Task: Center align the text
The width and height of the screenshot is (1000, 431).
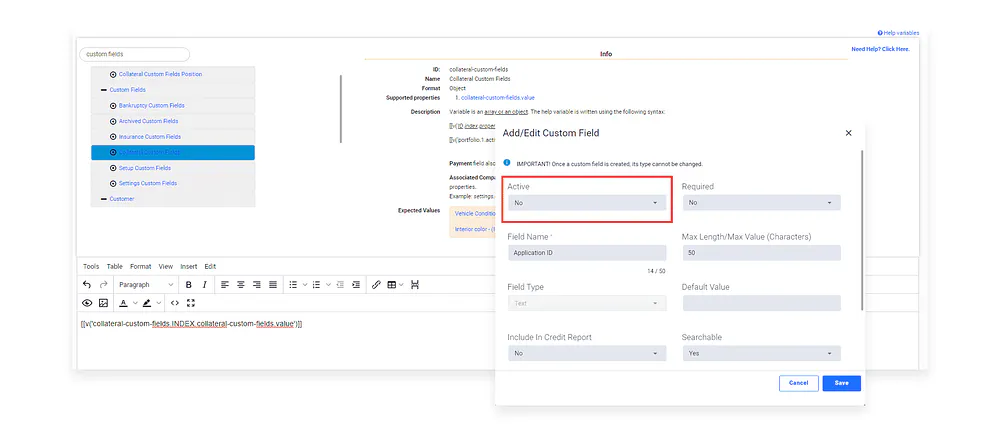Action: click(241, 285)
